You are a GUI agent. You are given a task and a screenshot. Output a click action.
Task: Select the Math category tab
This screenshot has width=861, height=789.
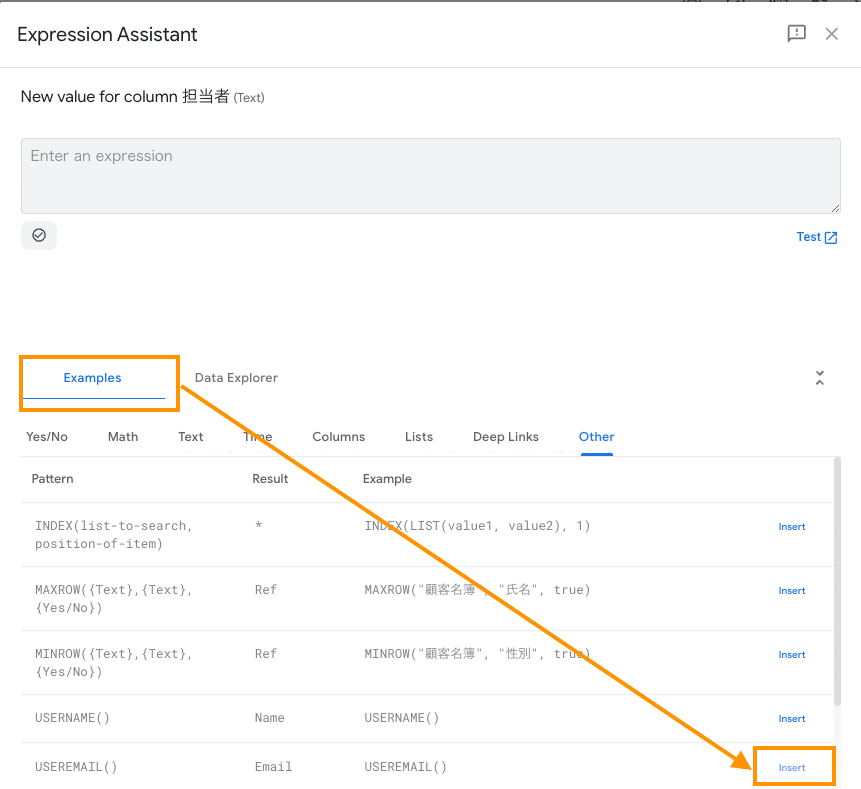(123, 437)
